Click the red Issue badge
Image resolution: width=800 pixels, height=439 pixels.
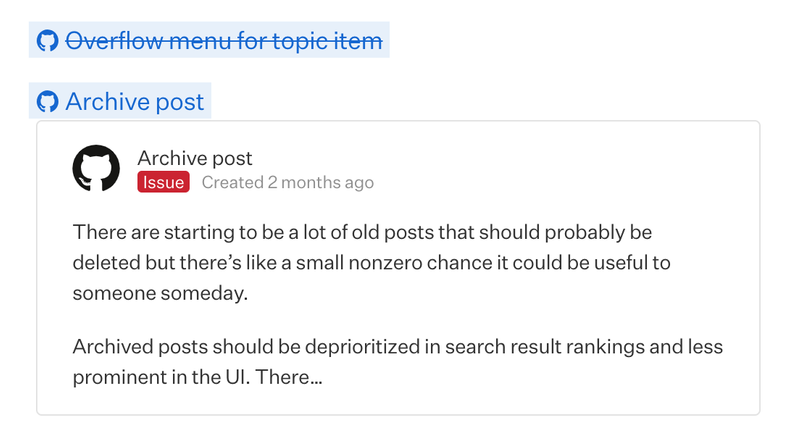[163, 182]
